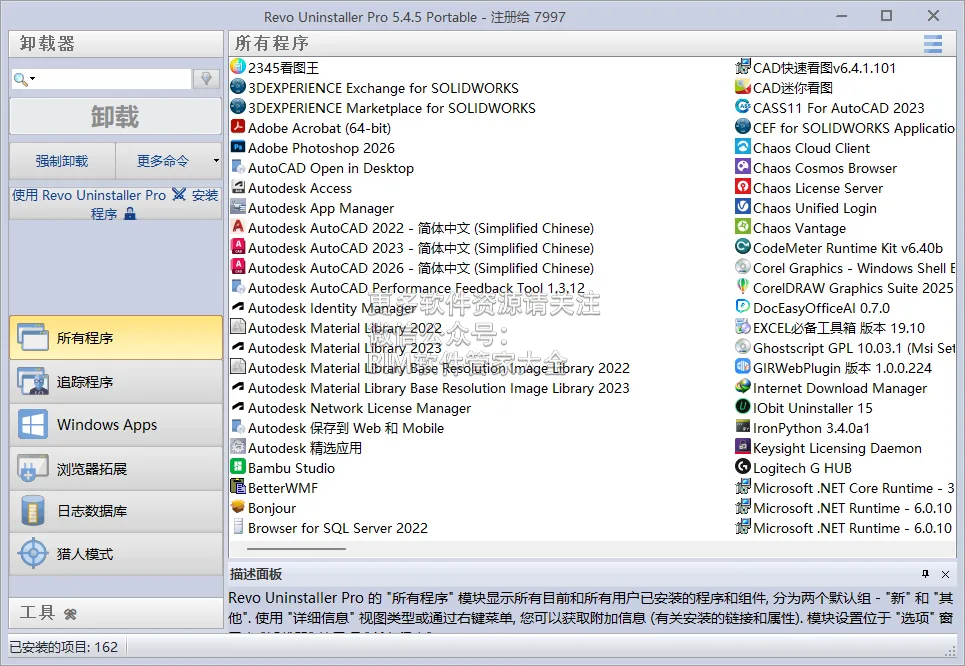Click the CASS11 For AutoCAD 2023 icon
Image resolution: width=965 pixels, height=666 pixels.
click(743, 107)
